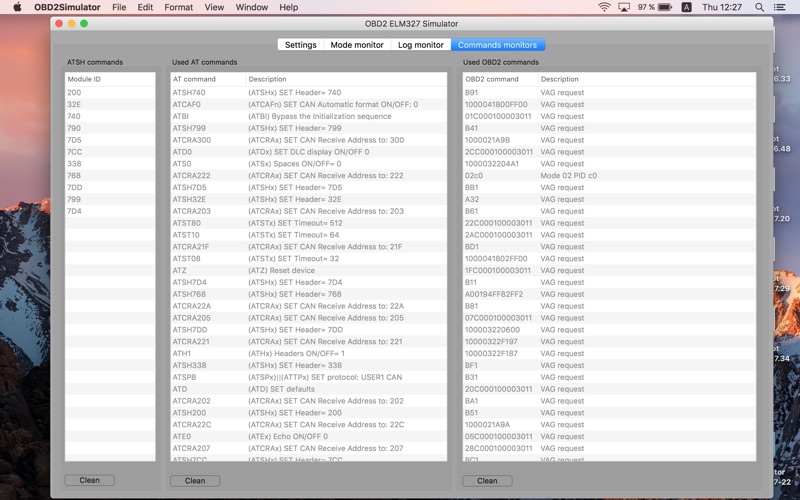Select the ATD0 command row

[x=309, y=152]
